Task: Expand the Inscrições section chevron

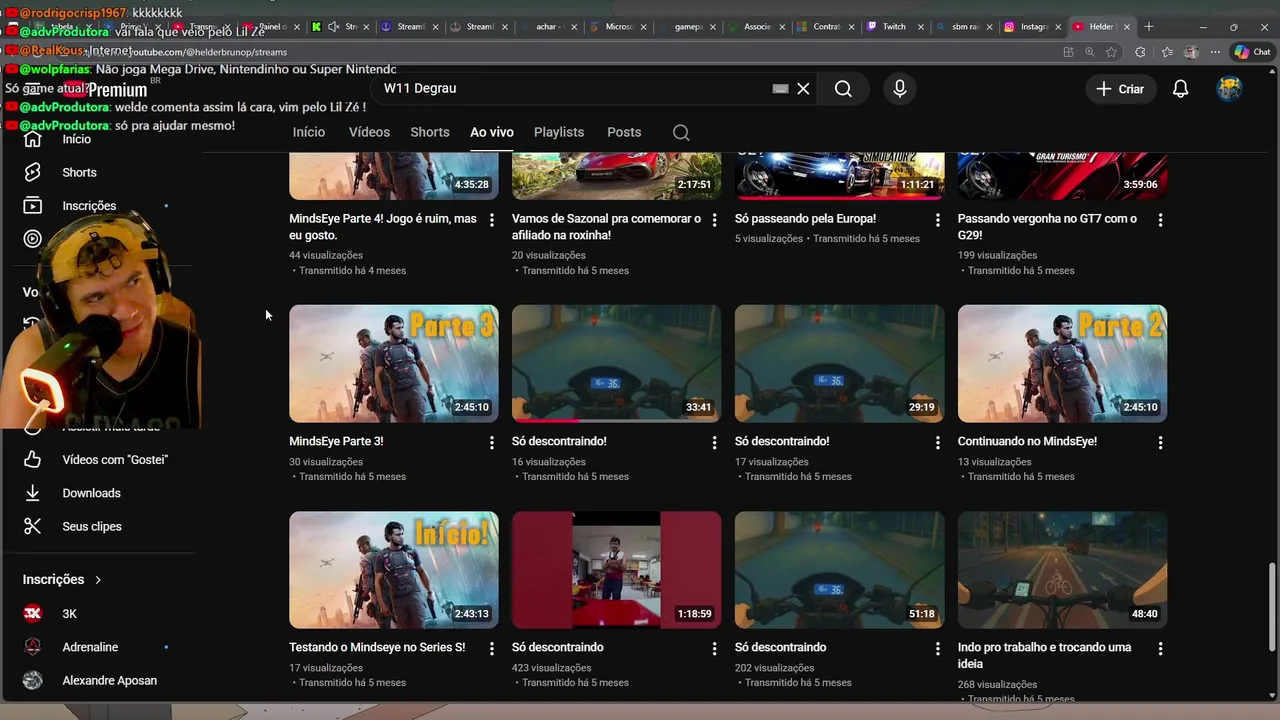Action: tap(98, 580)
